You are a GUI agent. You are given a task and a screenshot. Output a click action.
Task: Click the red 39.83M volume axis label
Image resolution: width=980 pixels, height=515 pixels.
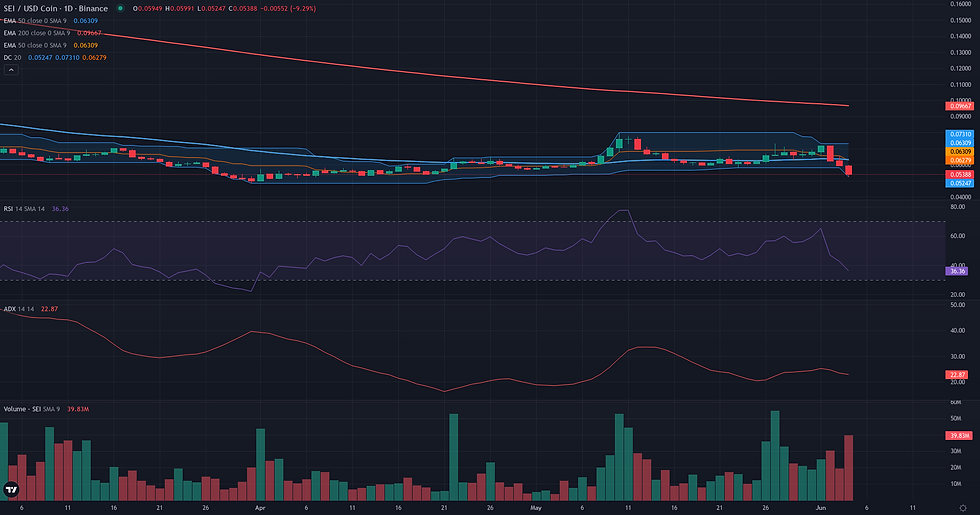[x=959, y=435]
